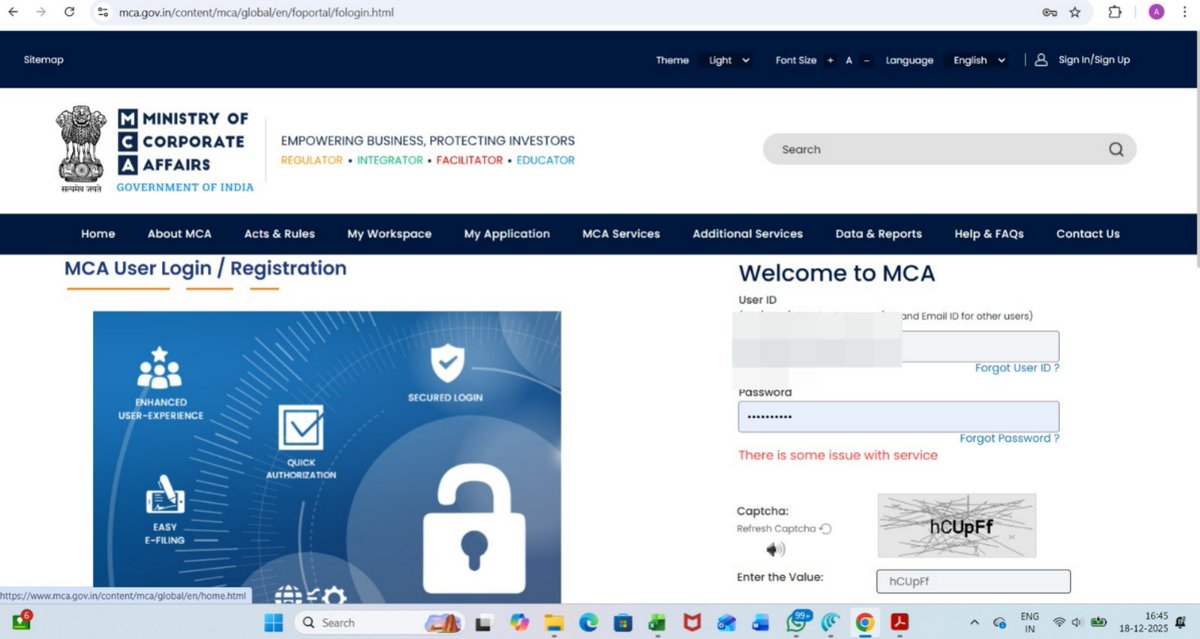The width and height of the screenshot is (1200, 639).
Task: Show hidden system tray icons
Action: [976, 622]
